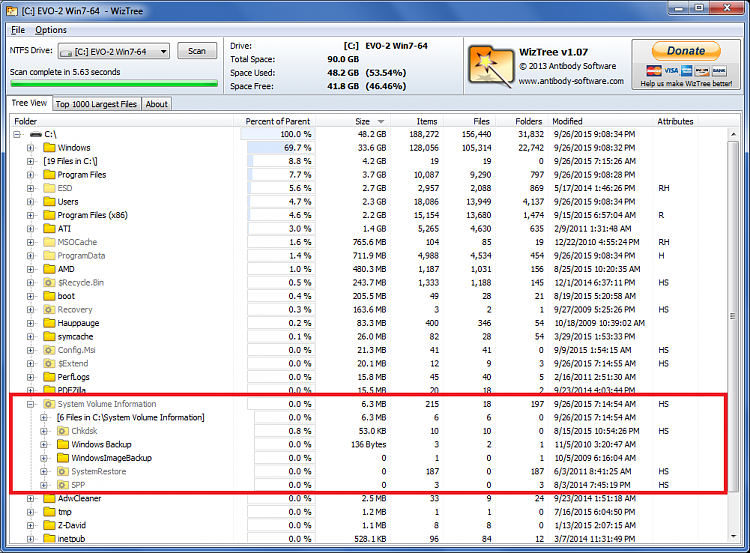
Task: Click the Hauppauge folder icon
Action: 49,323
